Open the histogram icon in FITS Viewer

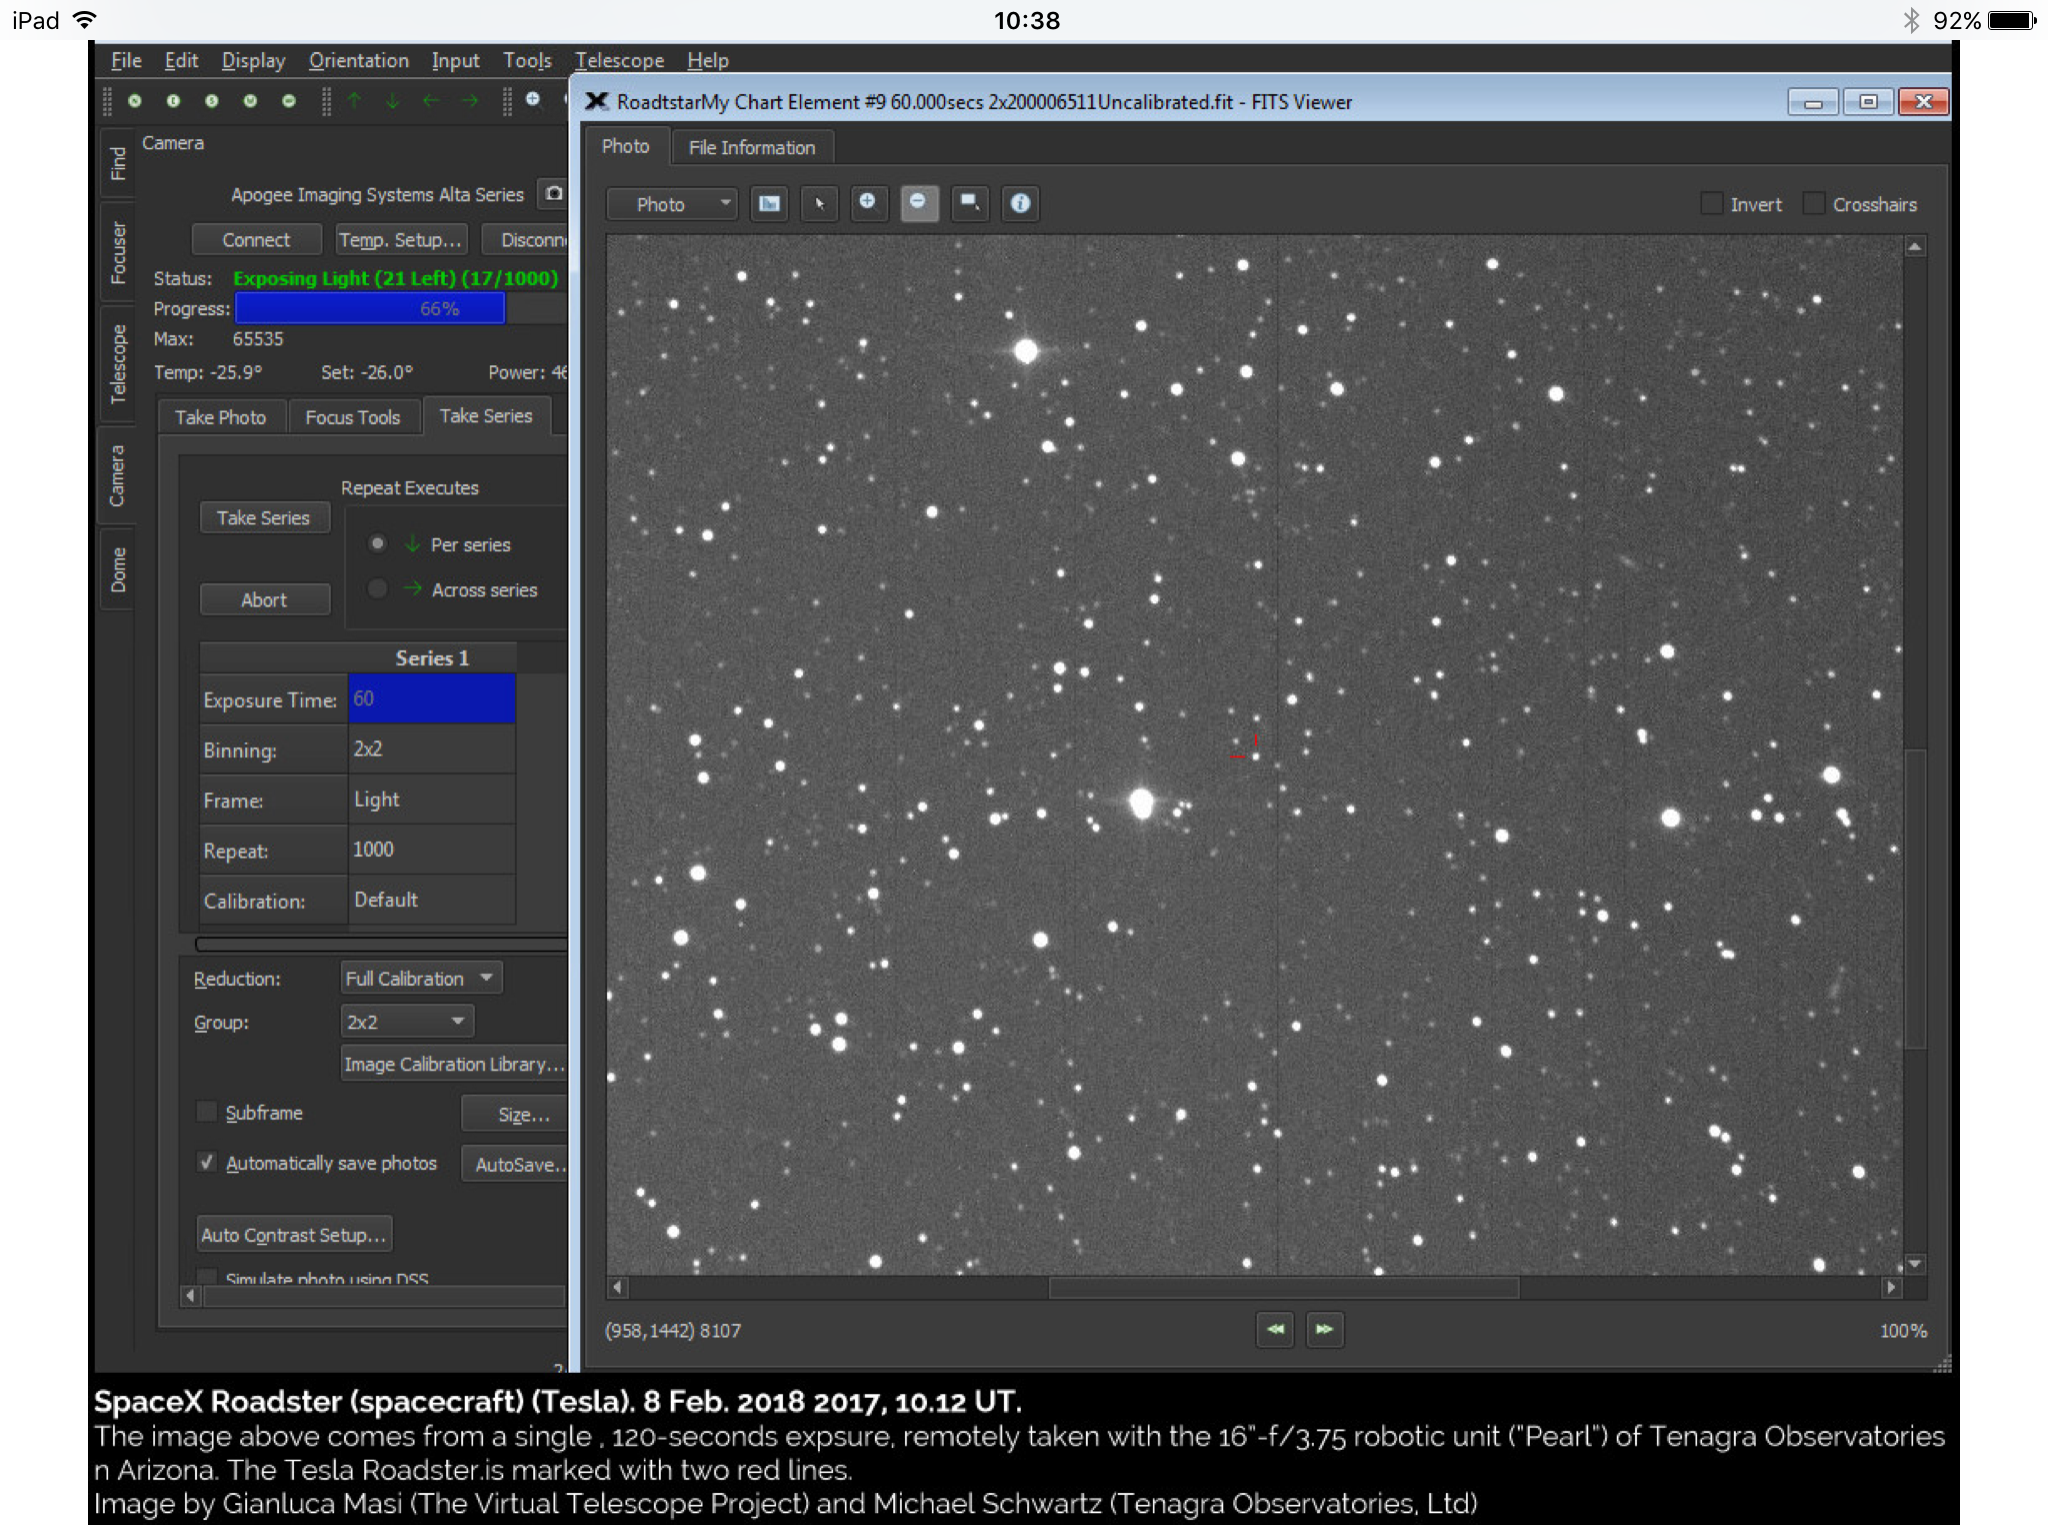(x=769, y=204)
